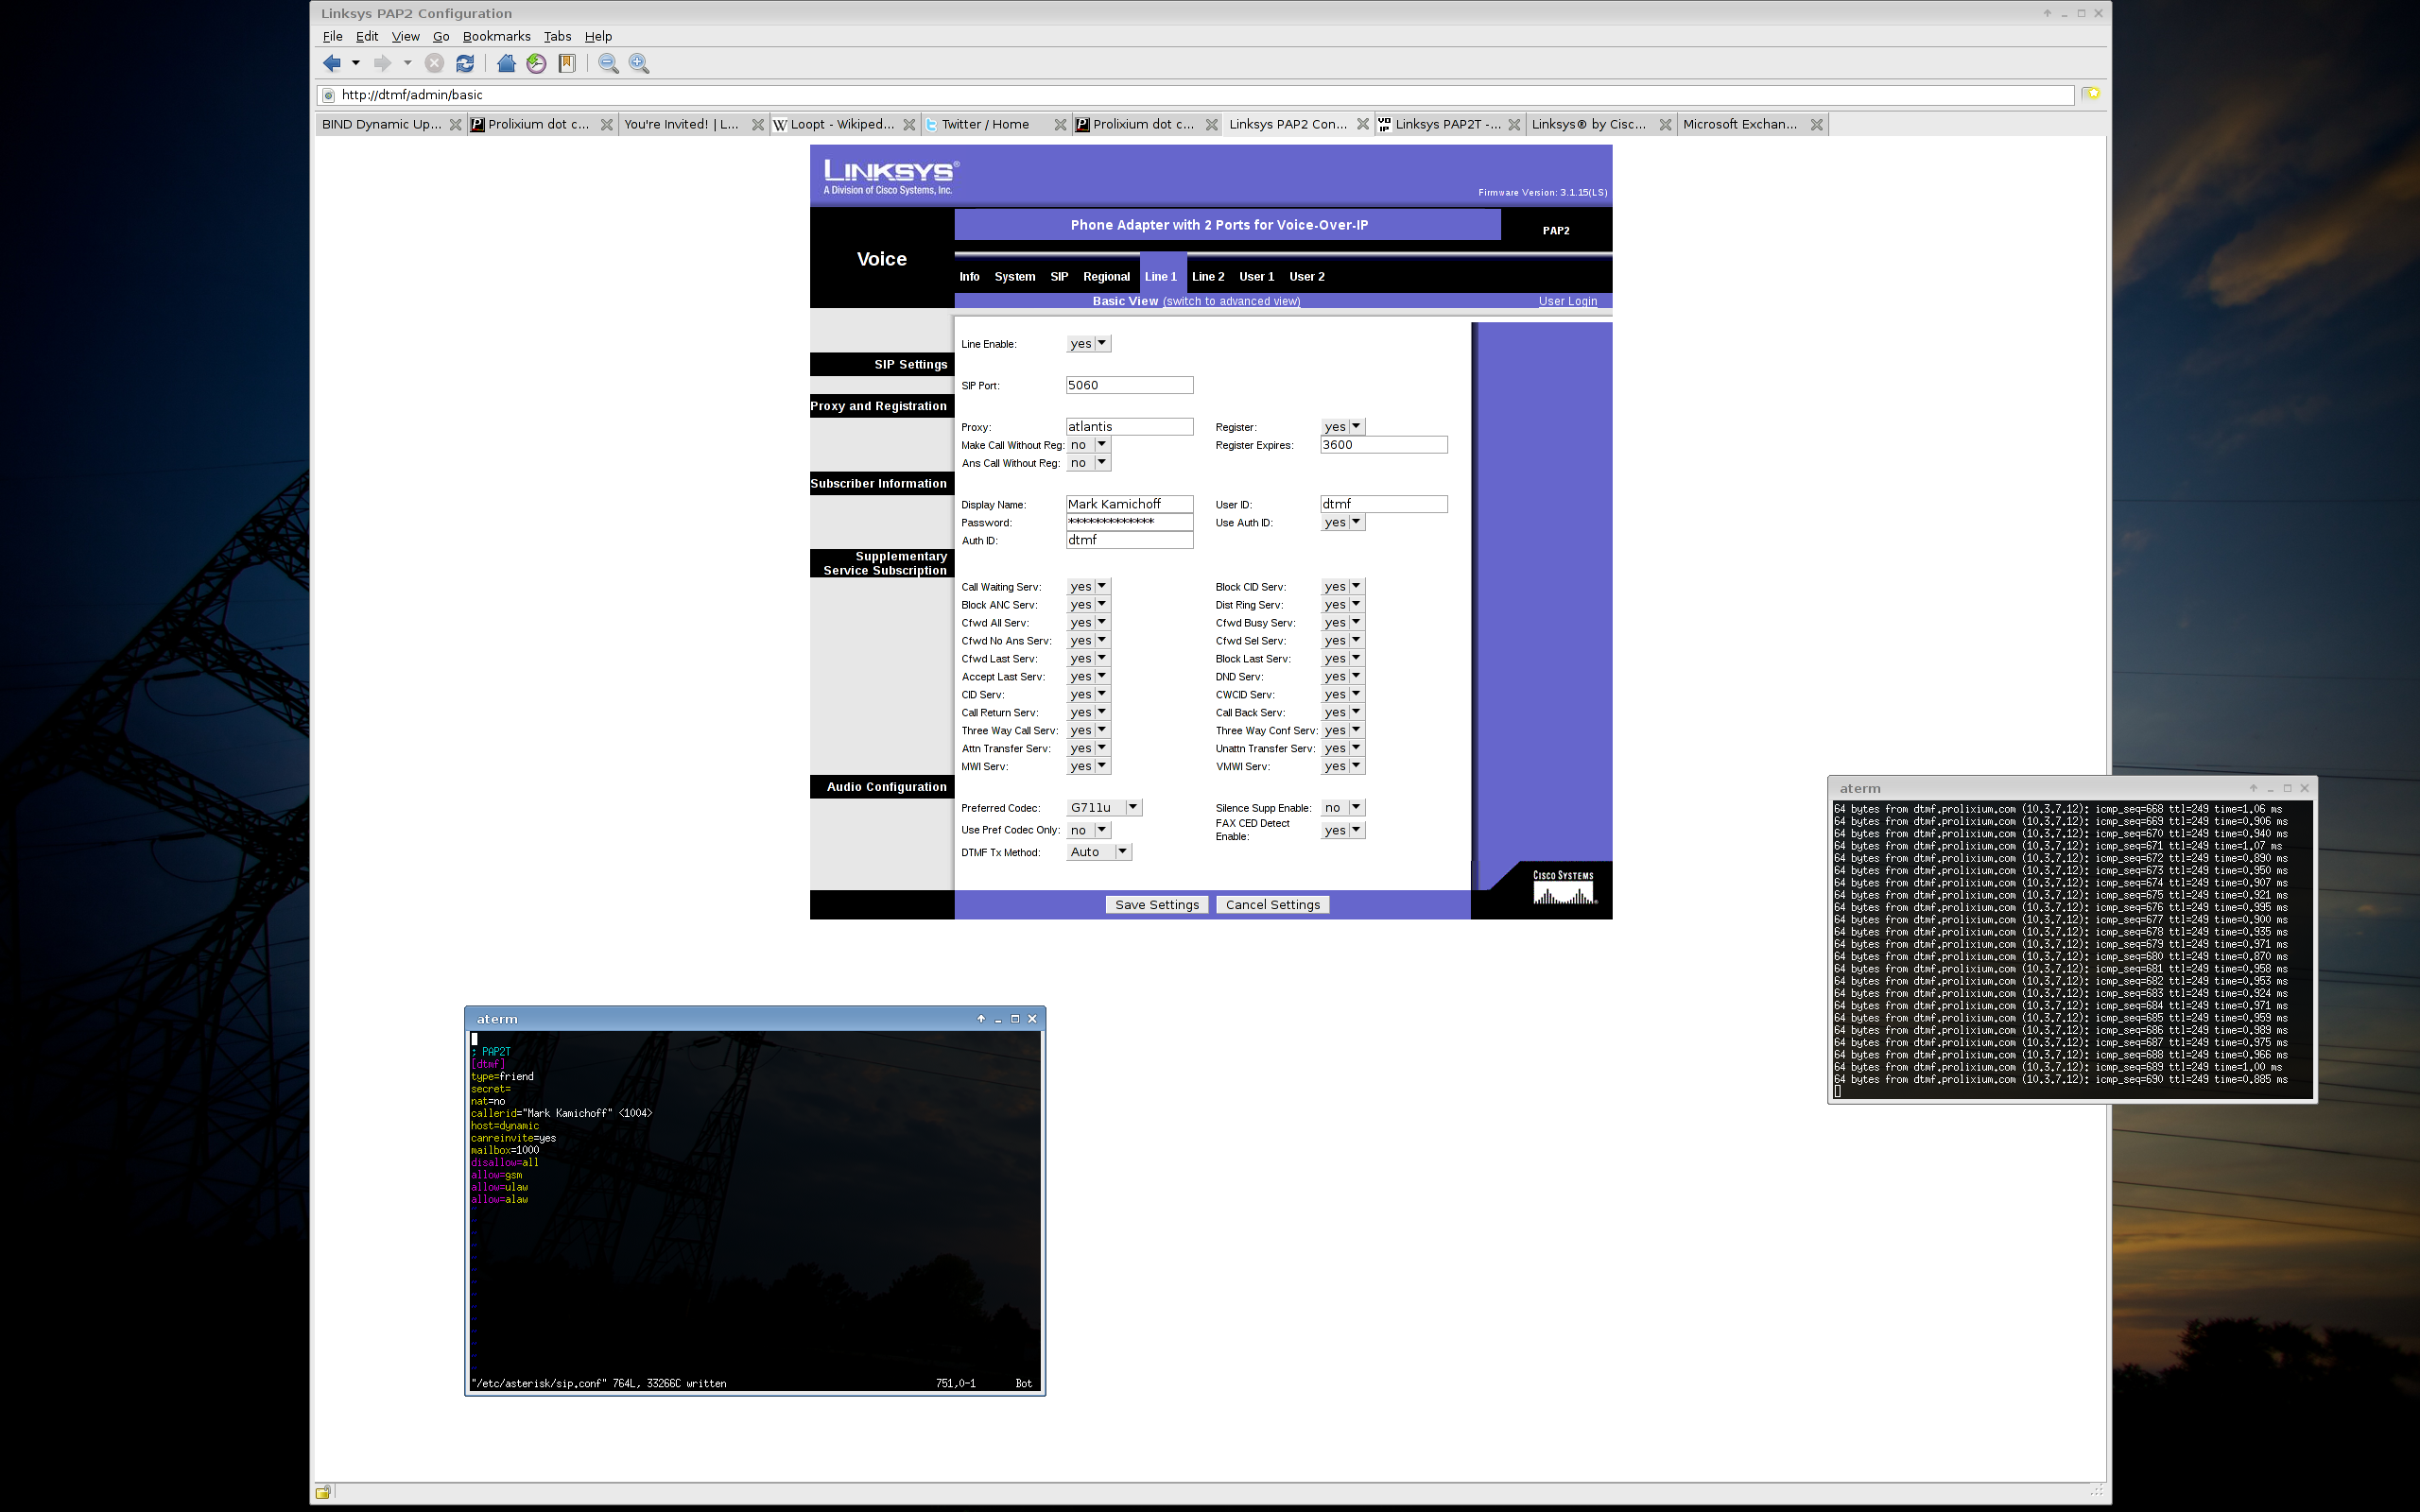Image resolution: width=2420 pixels, height=1512 pixels.
Task: Open the Block CID Serv dropdown
Action: pyautogui.click(x=1343, y=587)
